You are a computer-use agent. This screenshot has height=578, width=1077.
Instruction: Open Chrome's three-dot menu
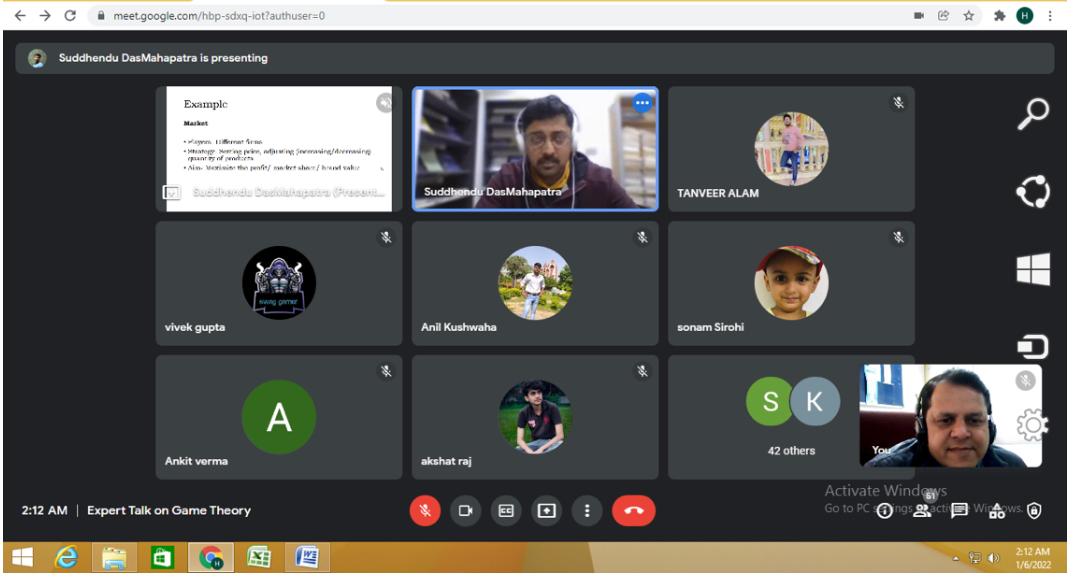tap(1050, 16)
